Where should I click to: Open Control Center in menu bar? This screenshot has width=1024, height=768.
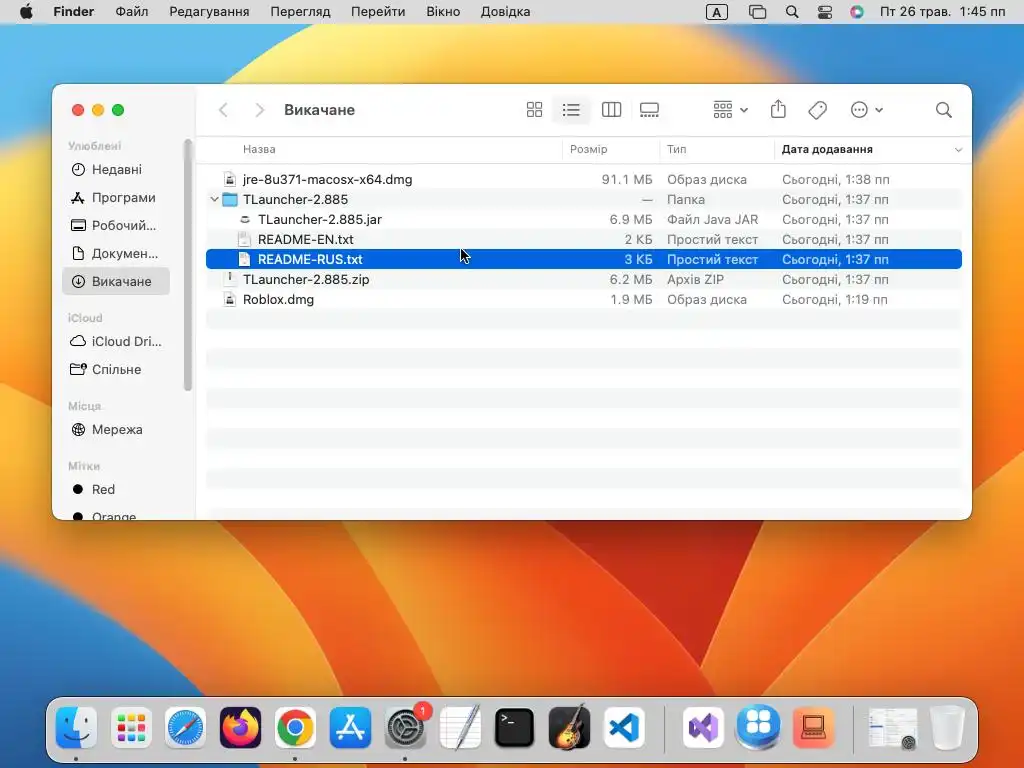point(825,12)
